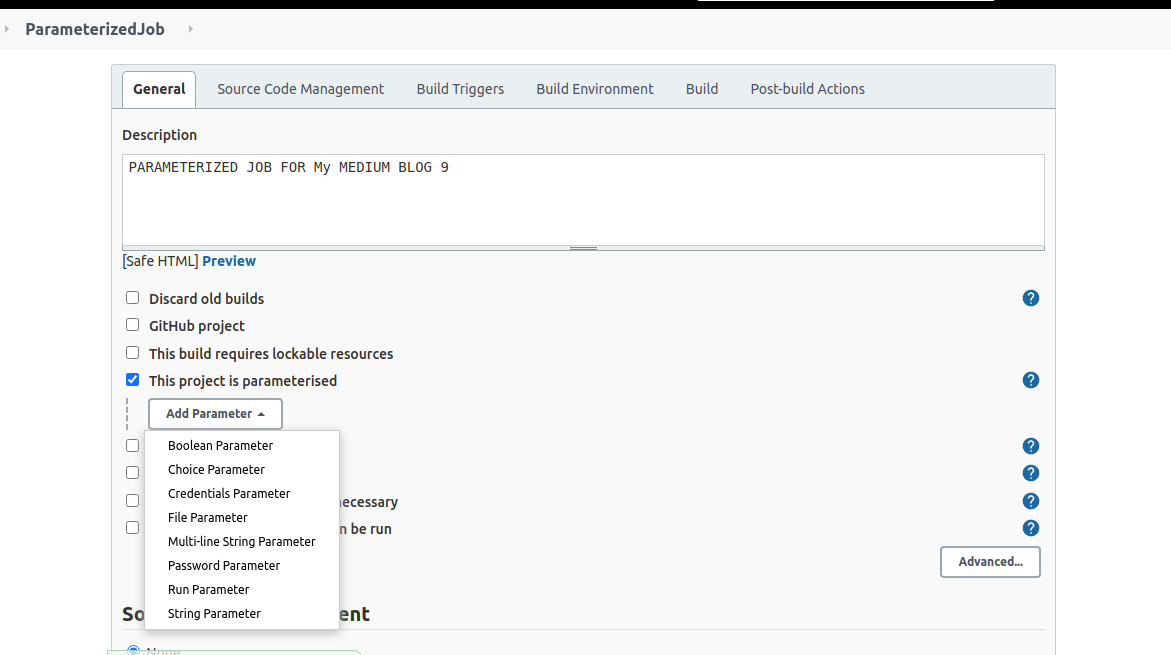Open help next to "Execute concurrent builds if necessary"
The height and width of the screenshot is (655, 1171).
[x=1031, y=501]
